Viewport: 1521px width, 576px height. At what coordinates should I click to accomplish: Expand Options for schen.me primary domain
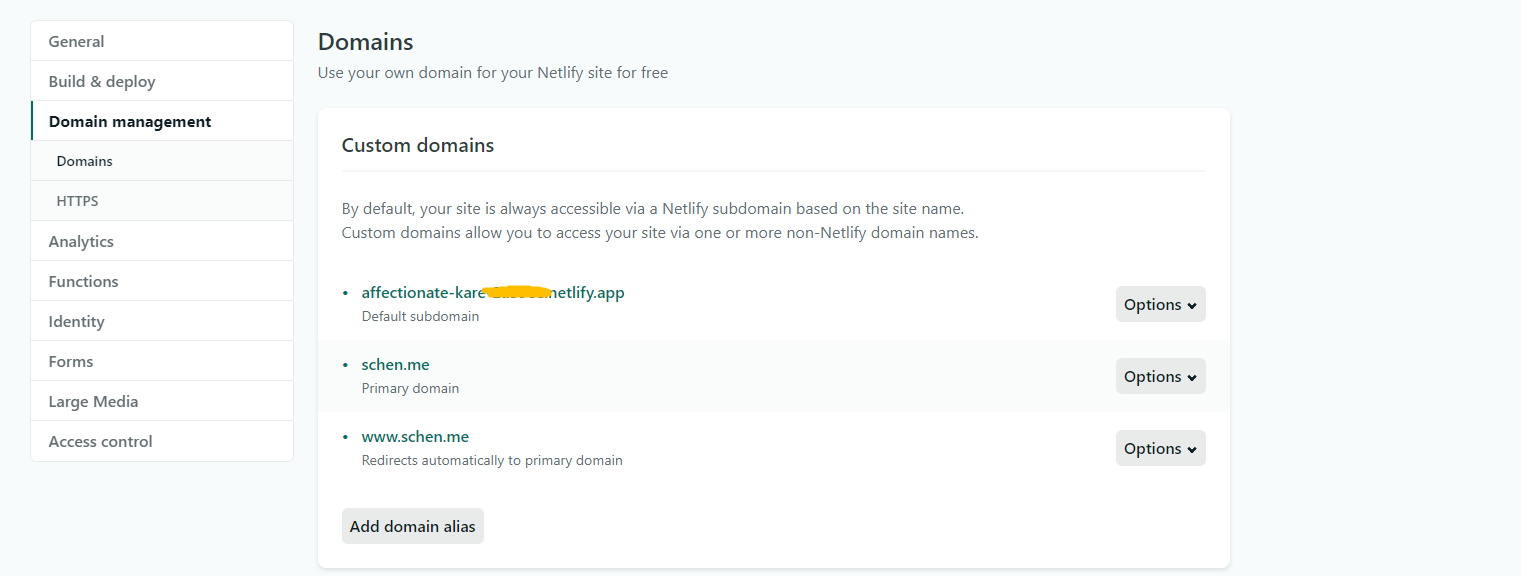[x=1160, y=376]
